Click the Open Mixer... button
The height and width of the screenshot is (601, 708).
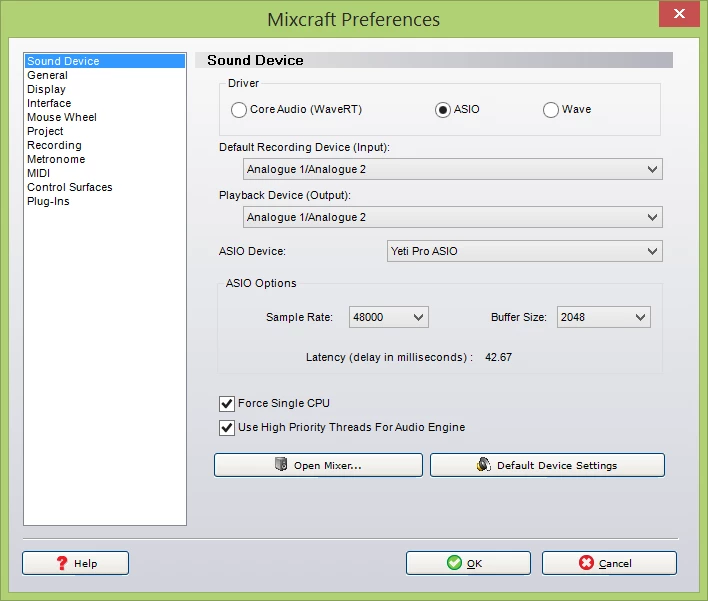[318, 465]
